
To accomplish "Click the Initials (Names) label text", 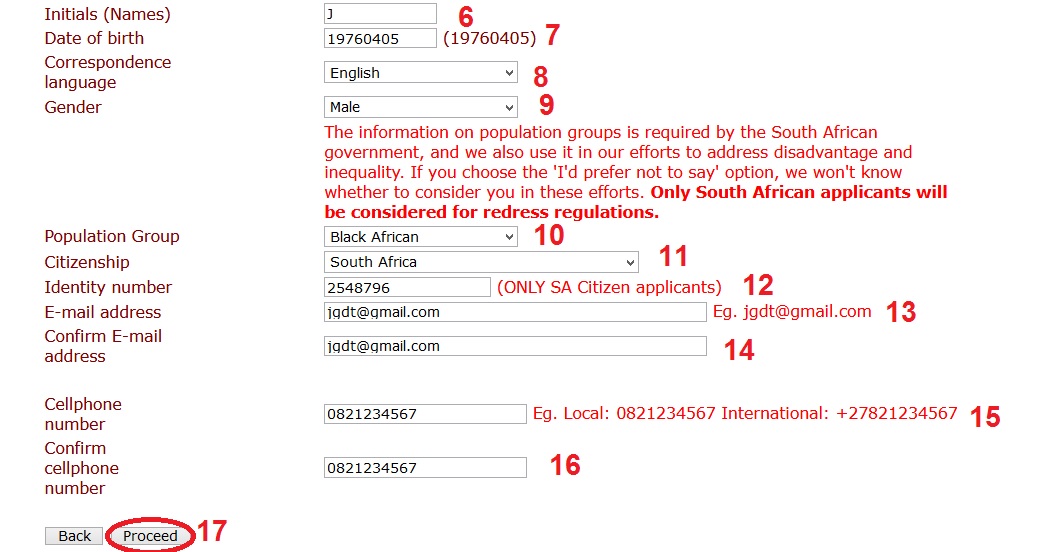I will click(107, 14).
